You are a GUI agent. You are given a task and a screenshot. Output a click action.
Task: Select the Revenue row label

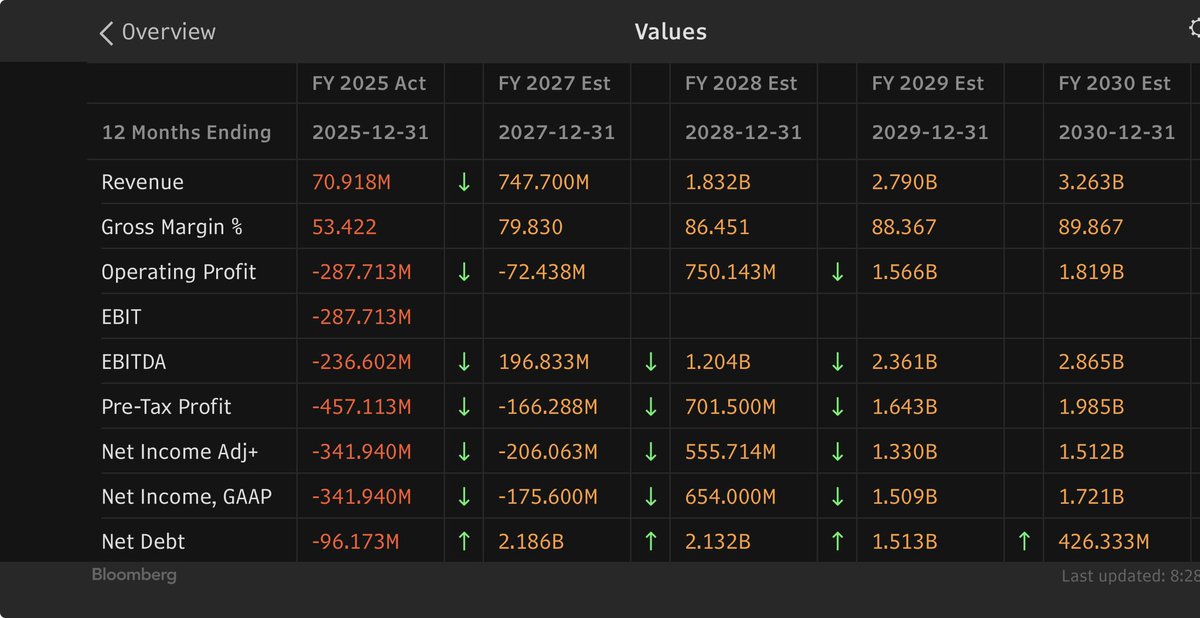point(143,182)
